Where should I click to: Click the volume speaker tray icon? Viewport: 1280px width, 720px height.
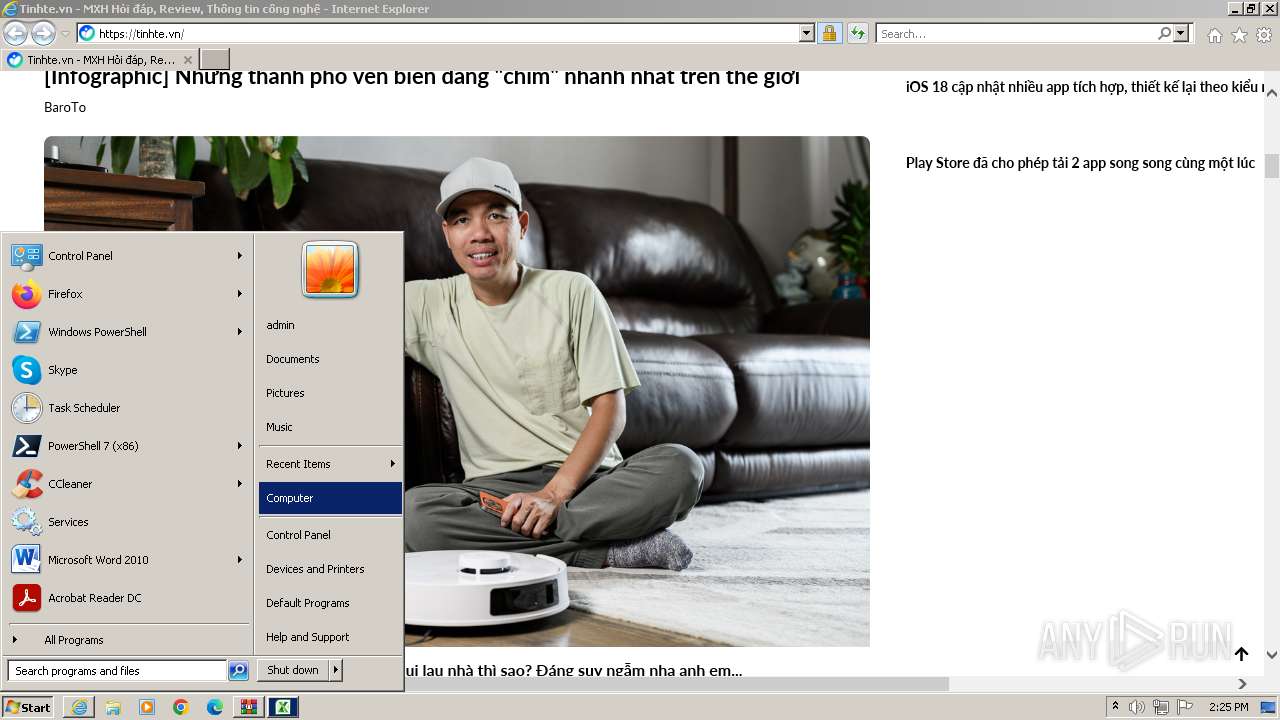point(1137,707)
